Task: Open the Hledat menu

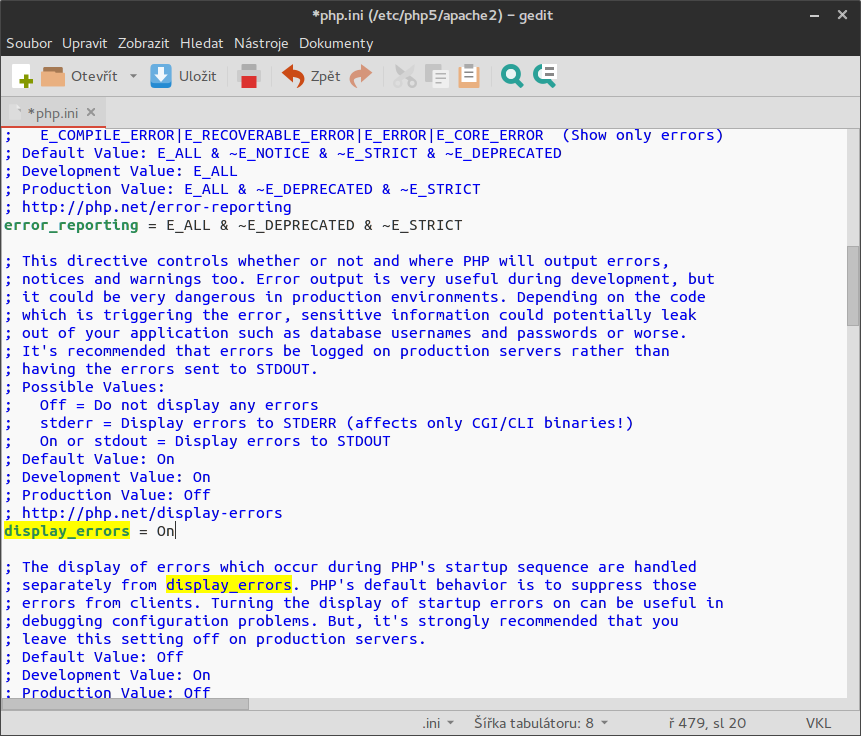Action: coord(202,43)
